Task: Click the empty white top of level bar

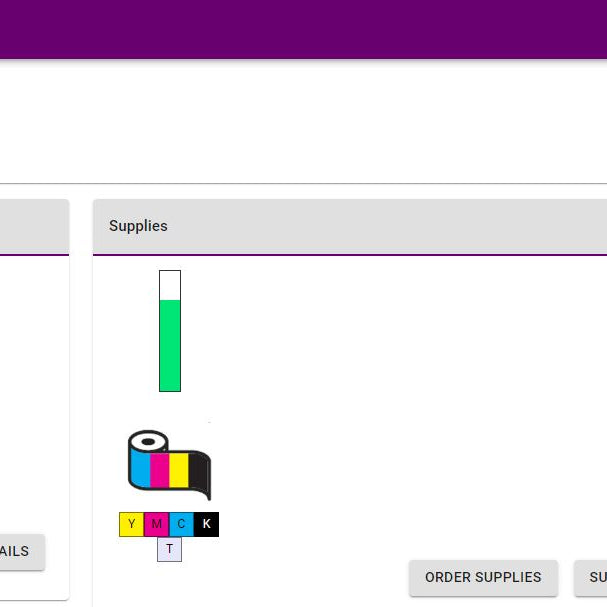Action: [x=170, y=284]
